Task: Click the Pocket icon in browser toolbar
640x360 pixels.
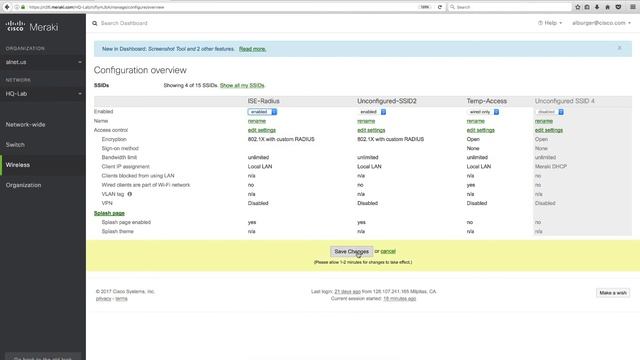Action: pos(618,7)
